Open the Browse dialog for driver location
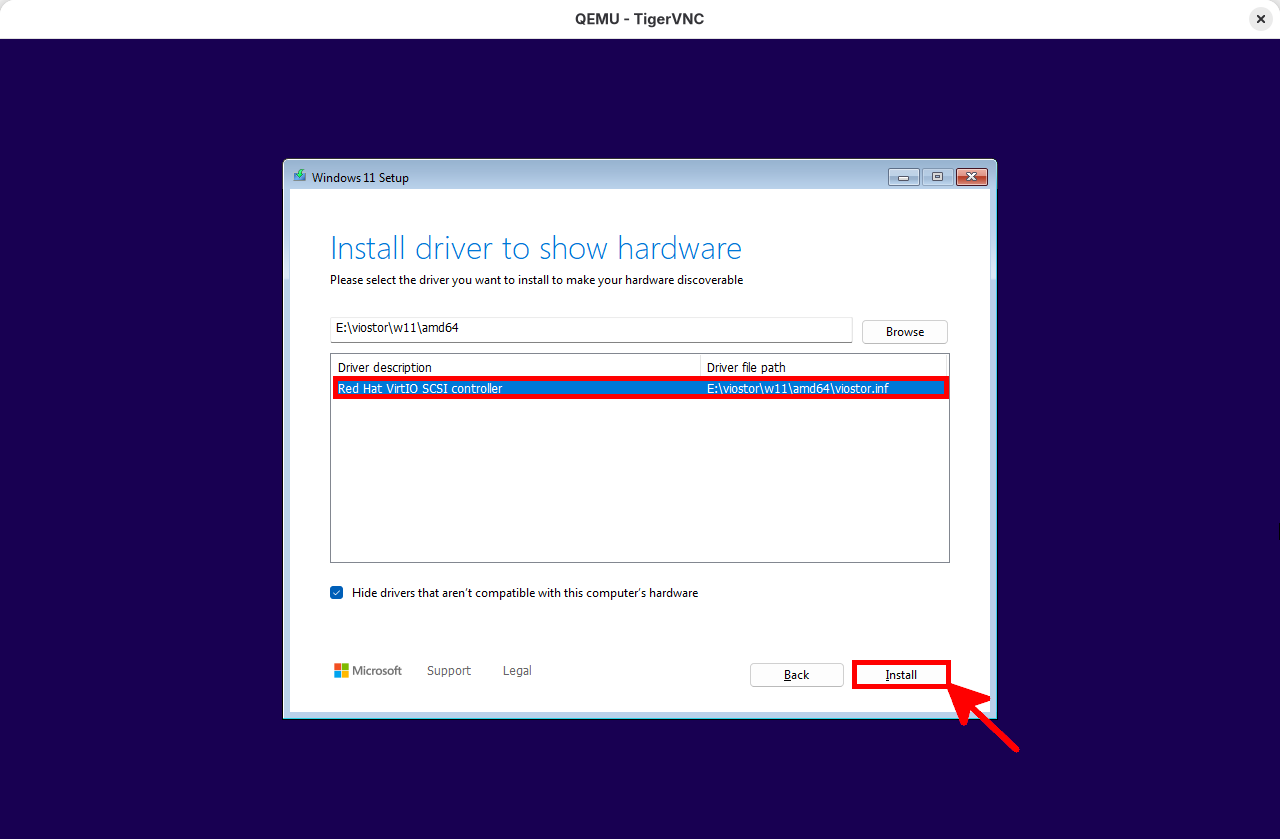Screen dimensions: 1280x839 pos(904,331)
